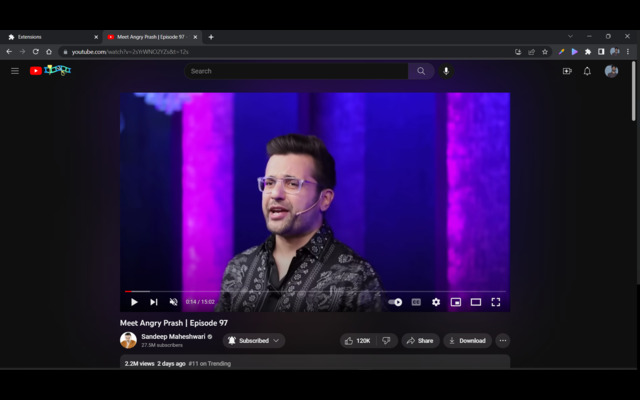Switch to the miniplayer
Viewport: 640px width, 400px height.
coord(456,302)
